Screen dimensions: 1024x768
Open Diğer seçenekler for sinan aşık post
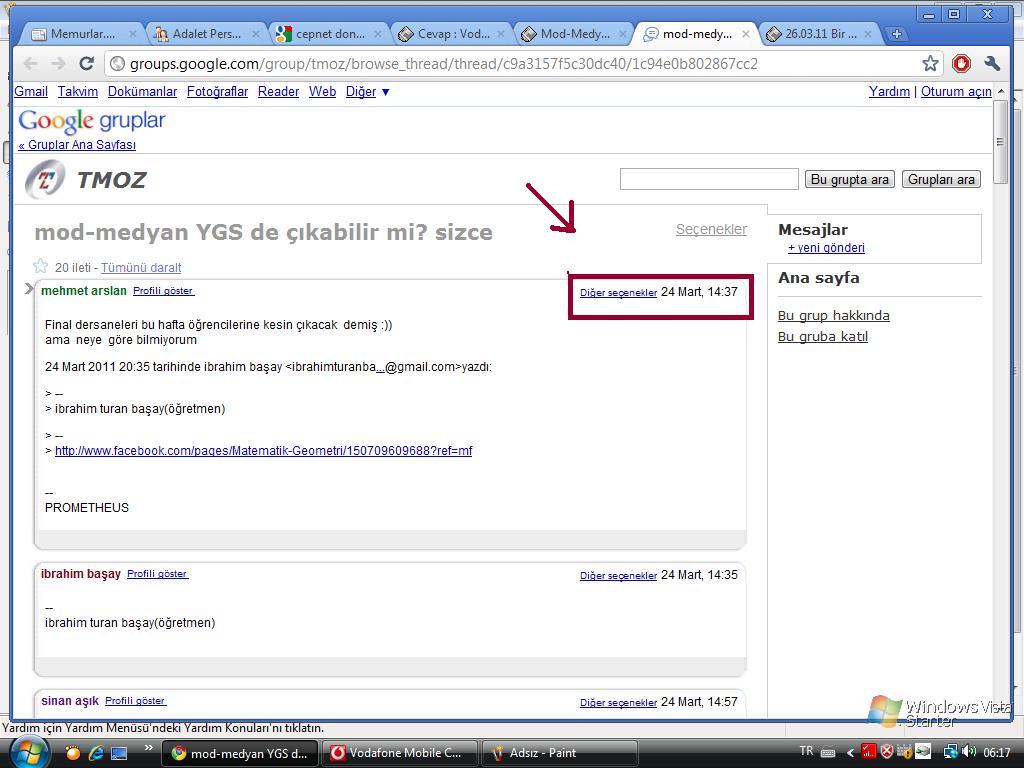(618, 703)
